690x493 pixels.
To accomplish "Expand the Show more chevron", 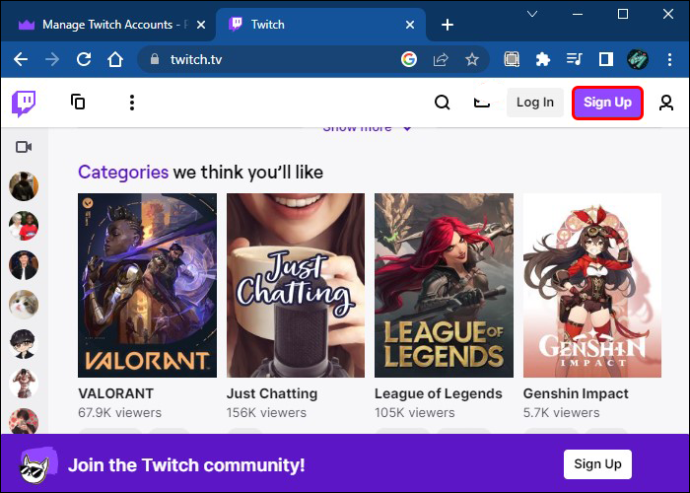I will pos(407,129).
